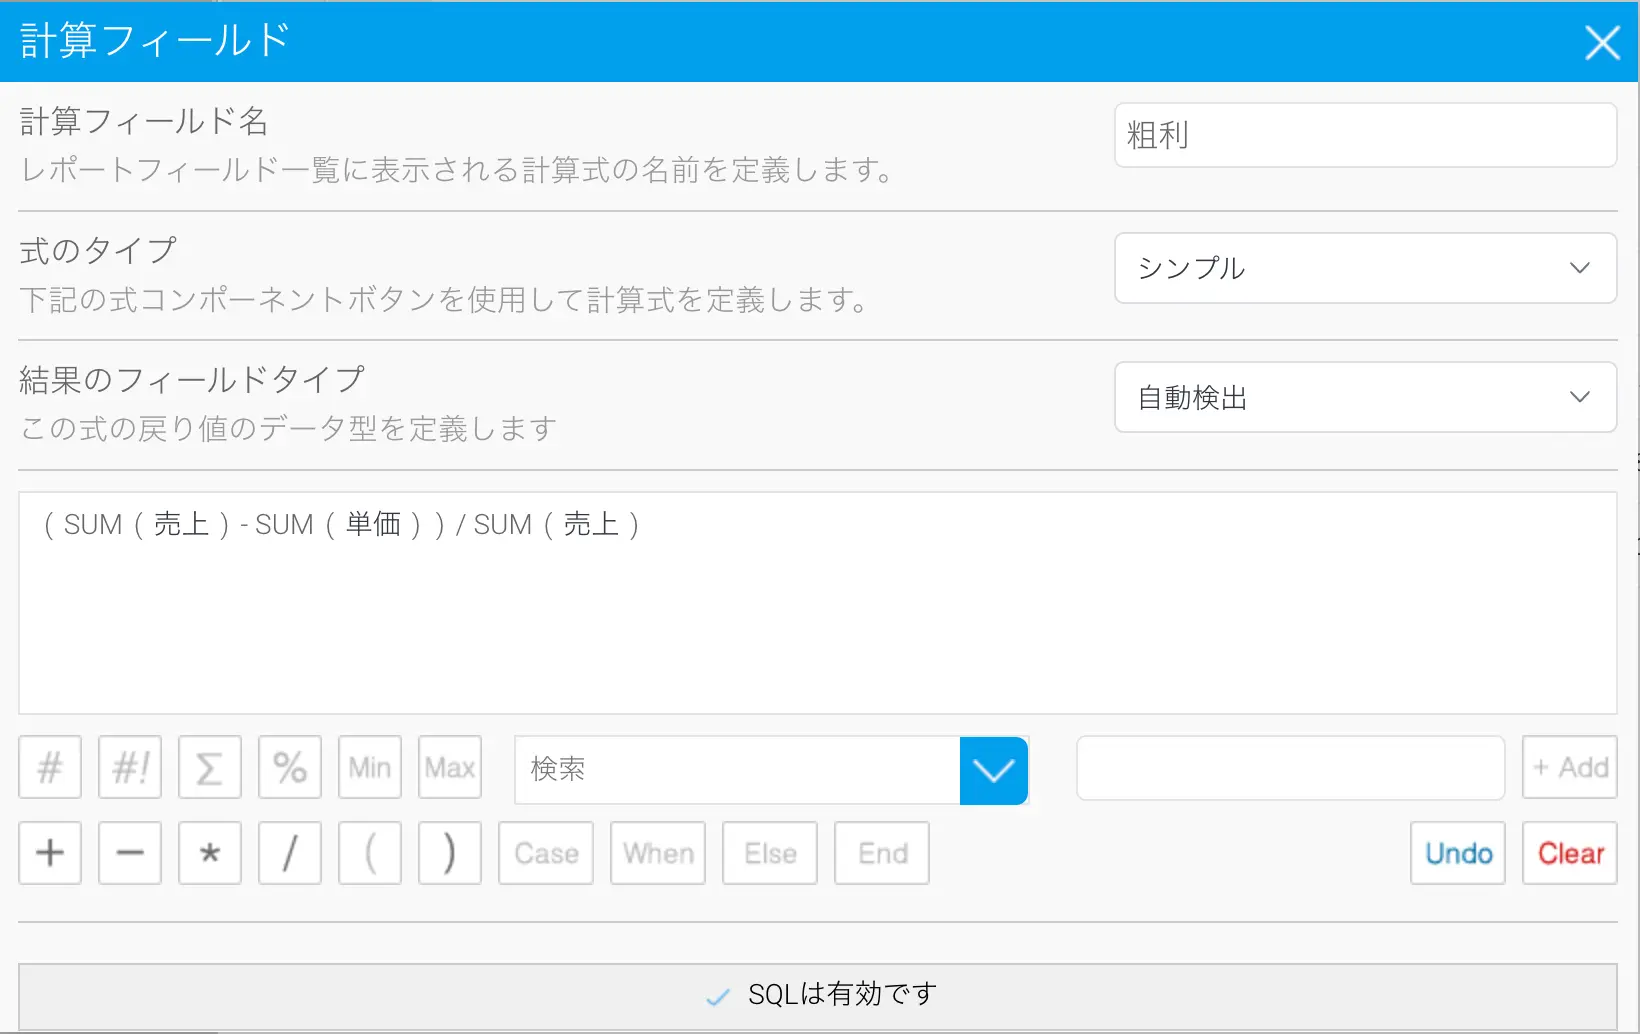Insert a closing parenthesis
Screen dimensions: 1640x1034
tap(450, 853)
